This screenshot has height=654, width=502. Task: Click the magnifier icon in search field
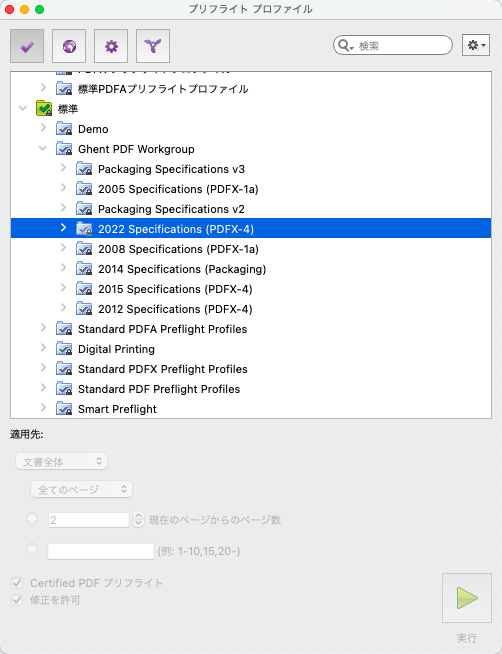pyautogui.click(x=344, y=45)
